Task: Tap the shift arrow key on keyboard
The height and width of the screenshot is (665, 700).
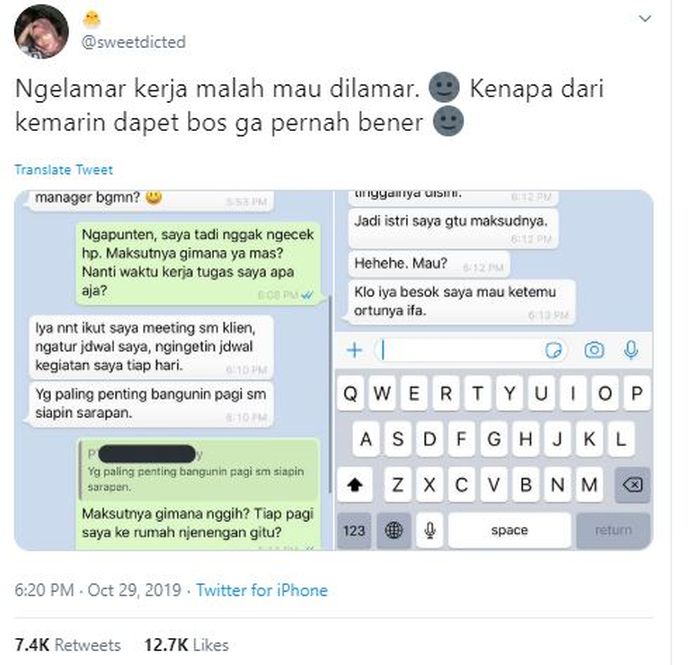Action: 355,484
